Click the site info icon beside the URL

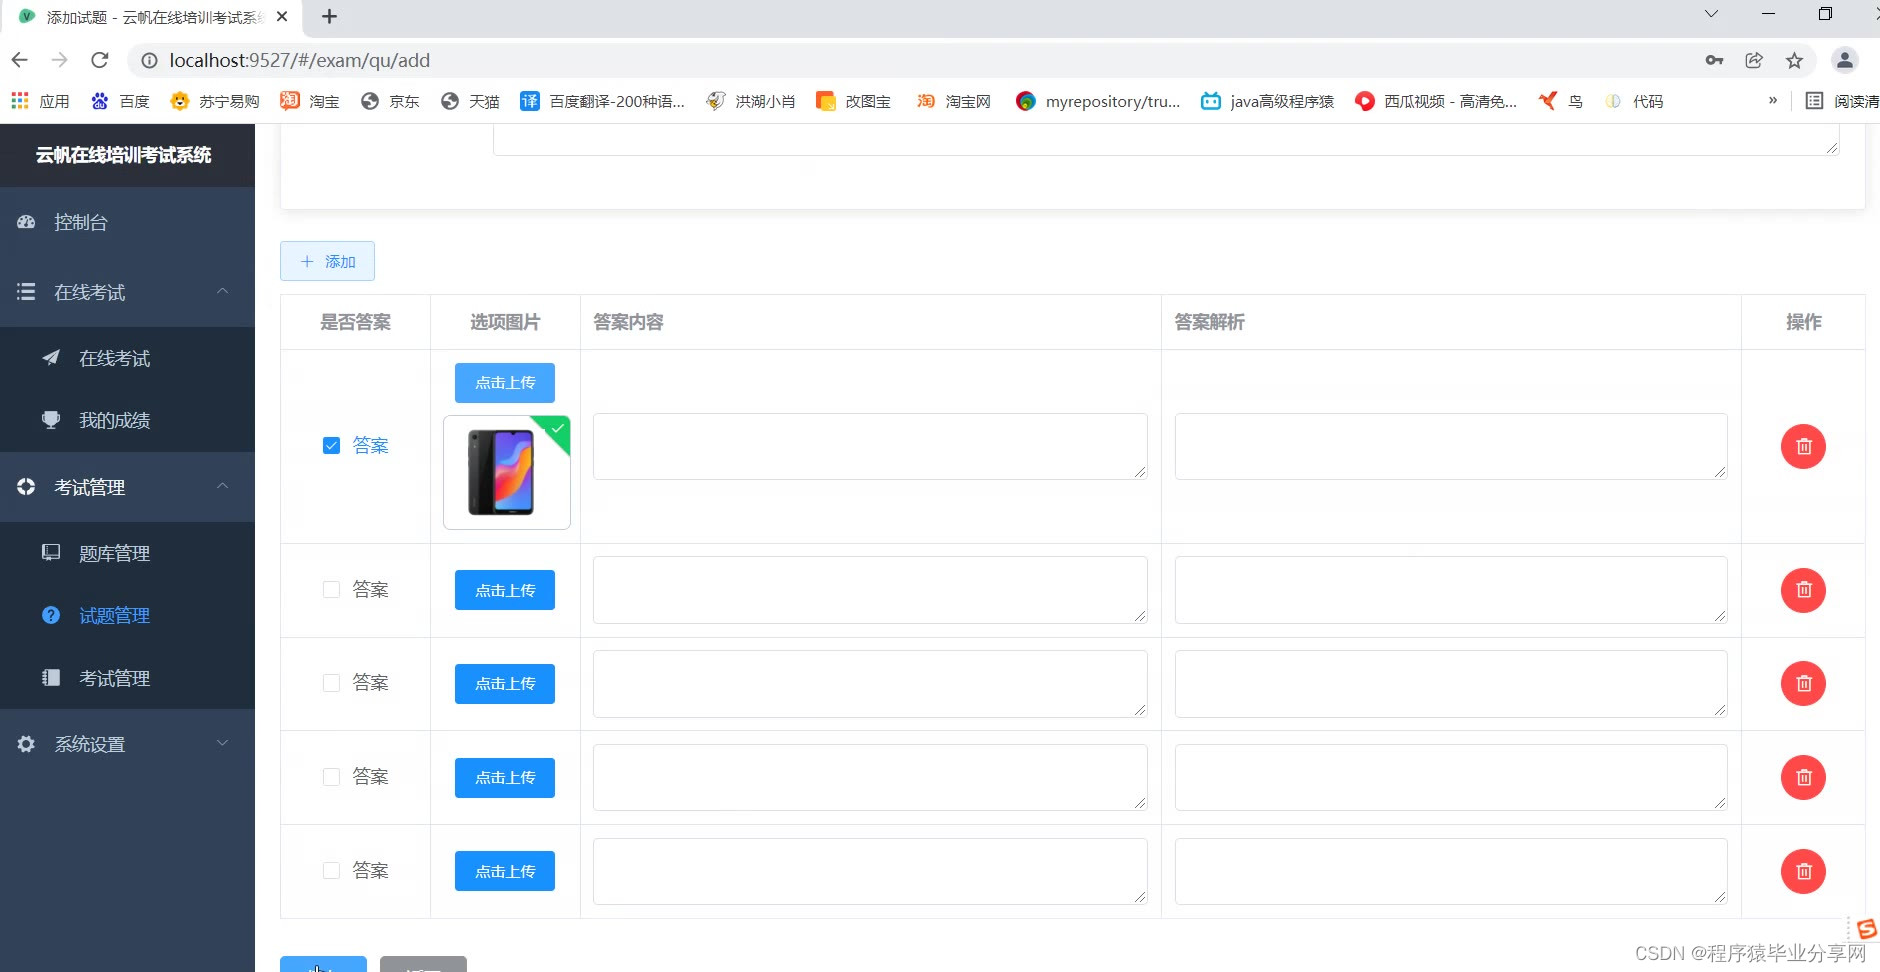coord(149,60)
